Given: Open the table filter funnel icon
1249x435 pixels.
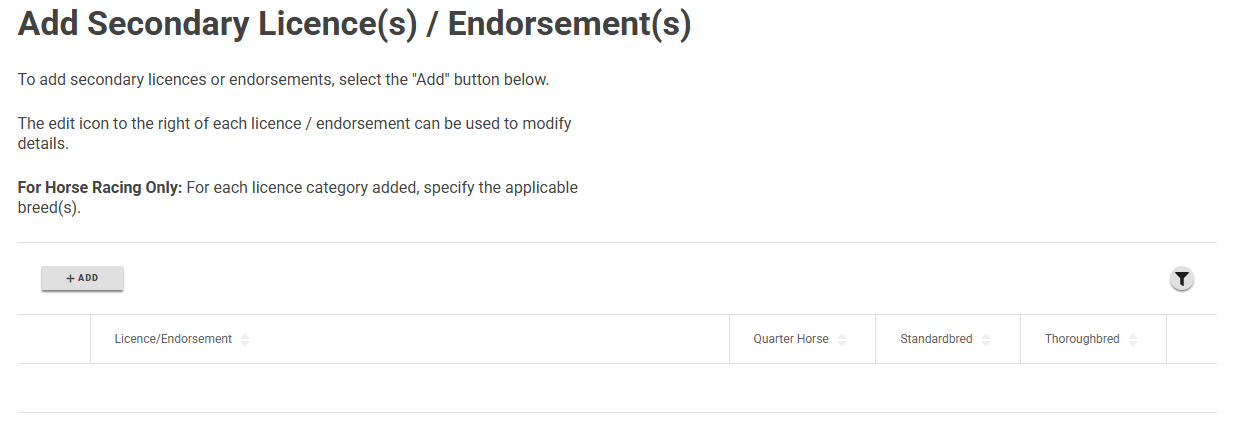Looking at the screenshot, I should click(1182, 280).
